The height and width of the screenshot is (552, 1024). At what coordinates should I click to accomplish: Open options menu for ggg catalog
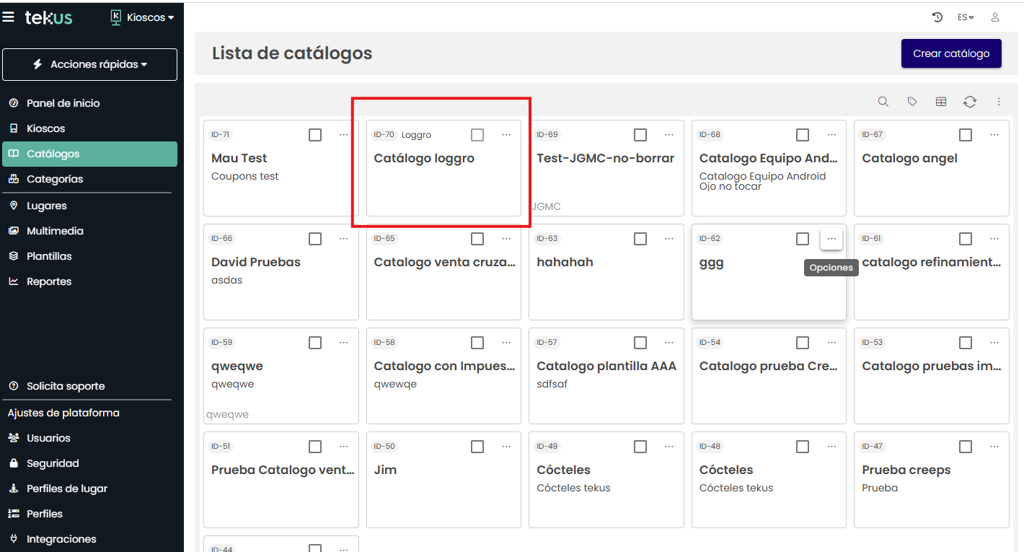click(x=831, y=239)
